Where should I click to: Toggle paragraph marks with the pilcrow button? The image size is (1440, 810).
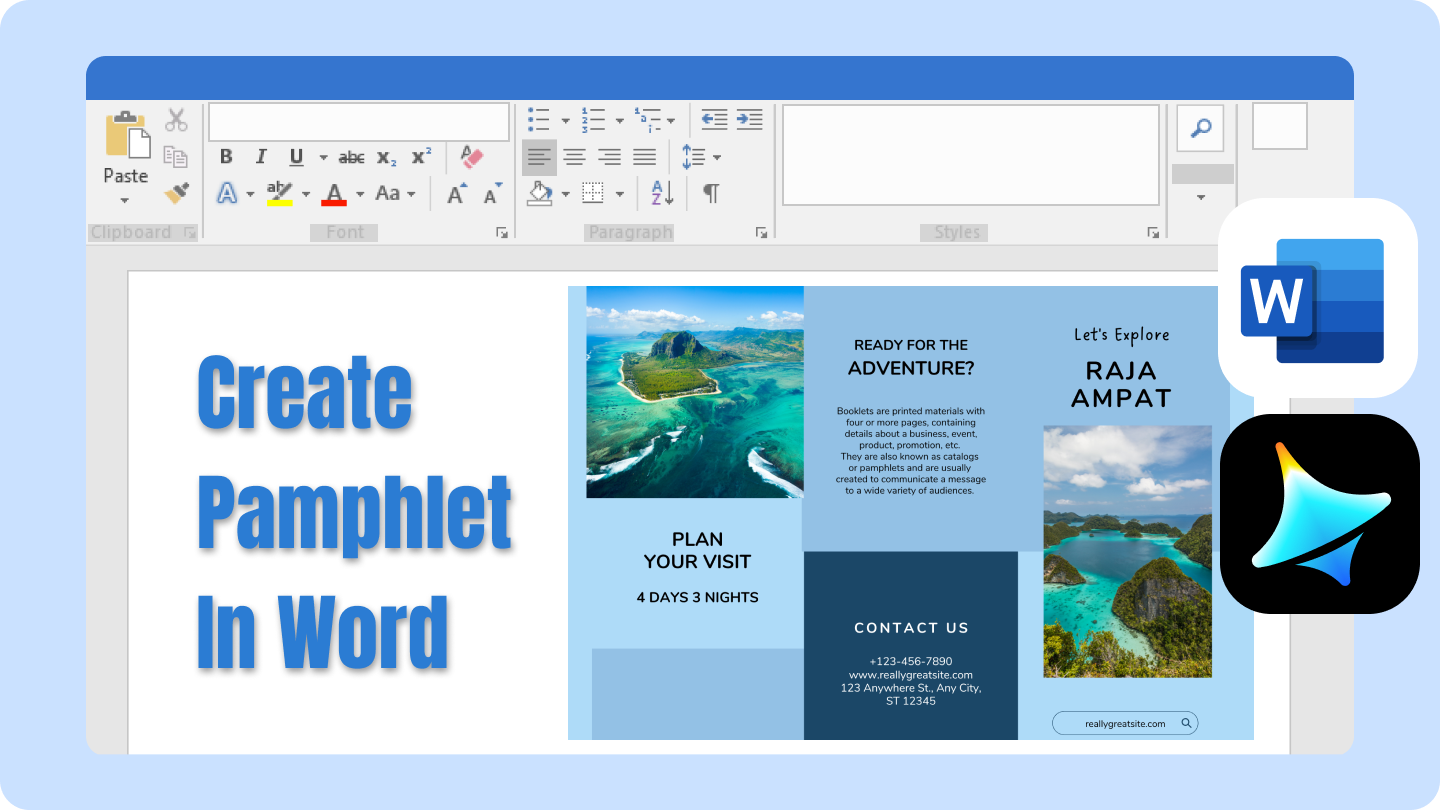712,192
